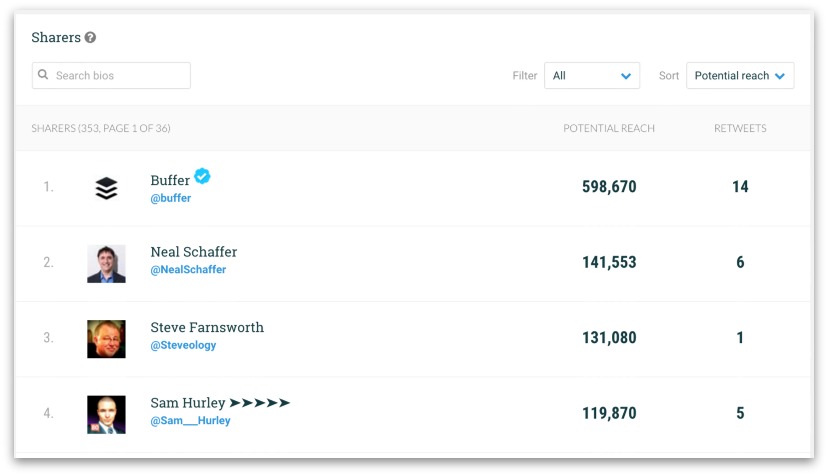Expand the Filter dropdown set to All
Image resolution: width=828 pixels, height=476 pixels.
tap(592, 76)
